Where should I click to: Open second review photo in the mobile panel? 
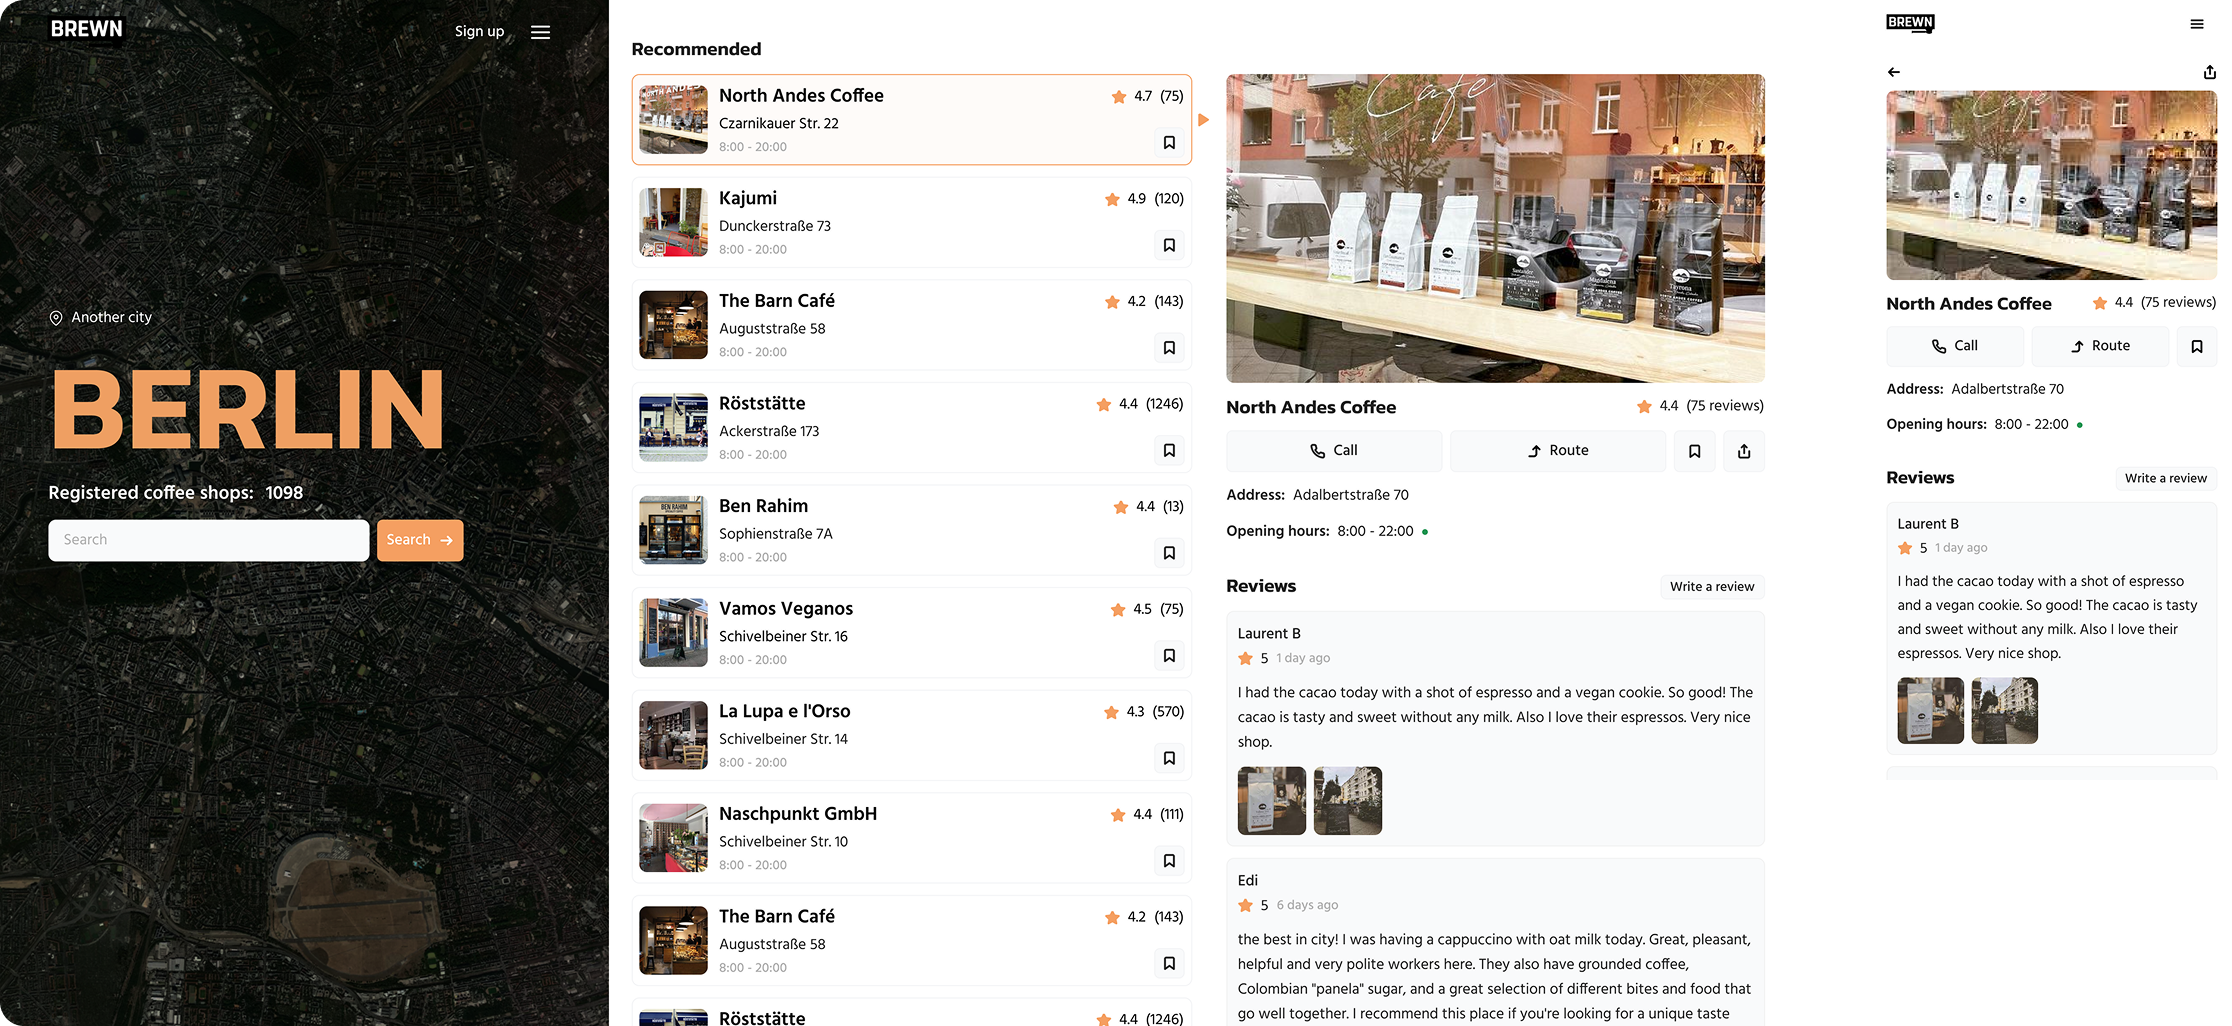(x=2005, y=711)
